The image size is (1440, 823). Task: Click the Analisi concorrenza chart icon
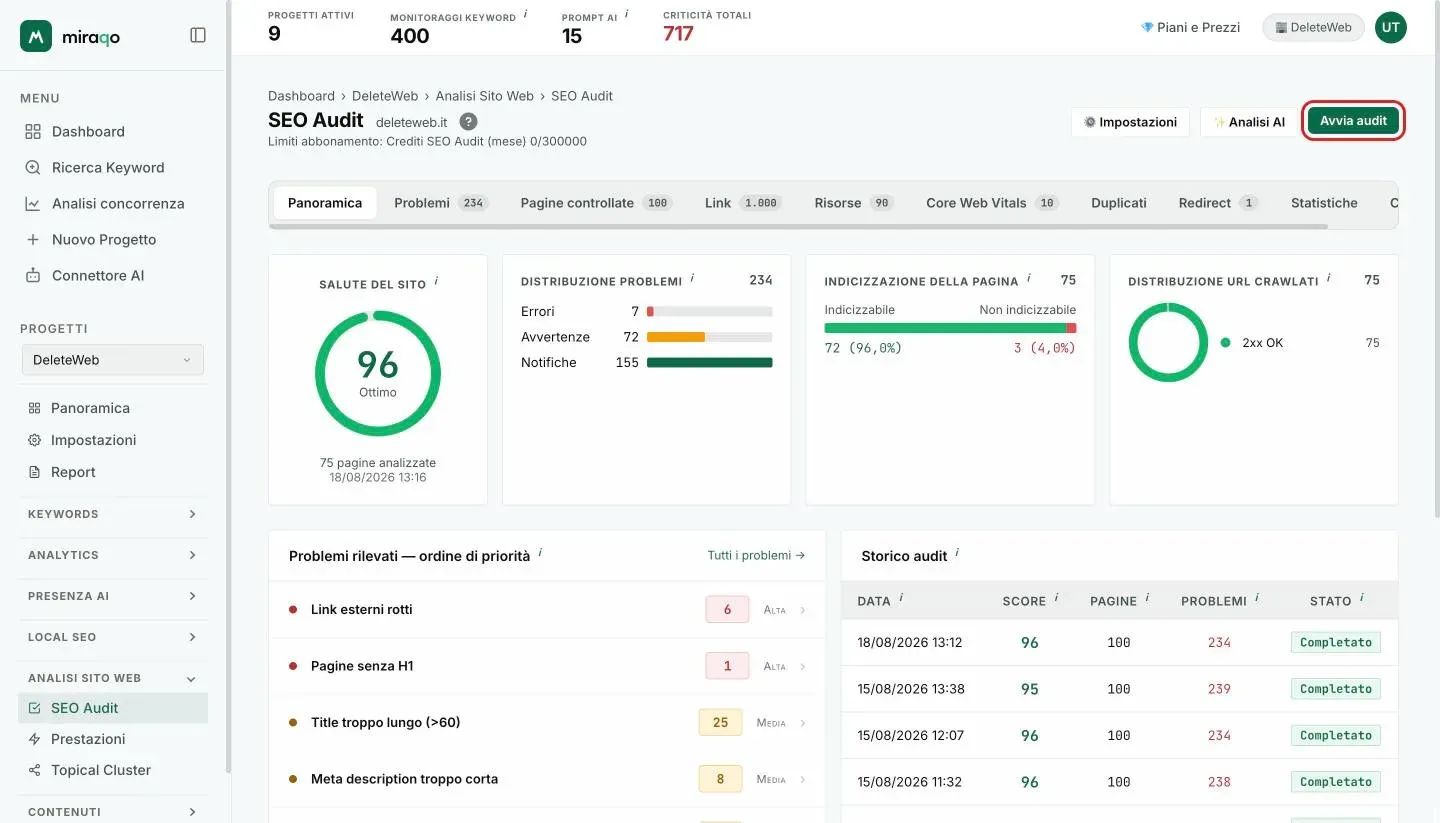33,203
